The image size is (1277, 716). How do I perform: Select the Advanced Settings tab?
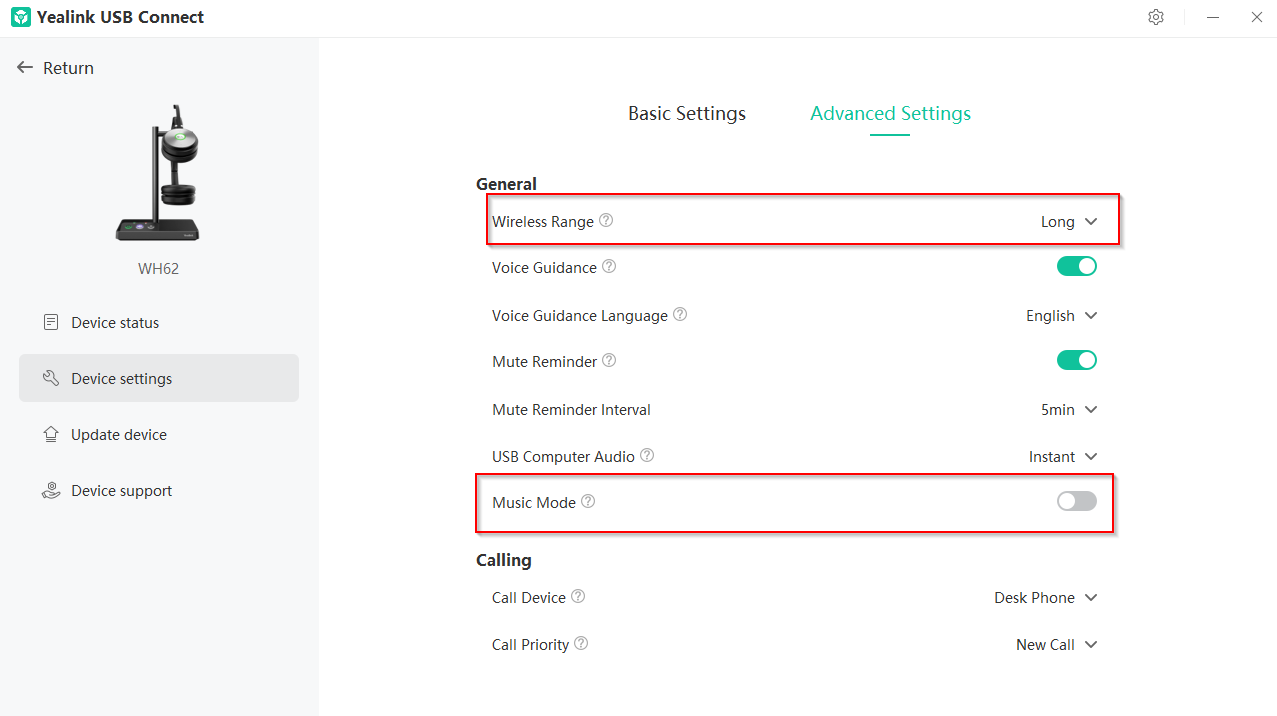pos(890,114)
